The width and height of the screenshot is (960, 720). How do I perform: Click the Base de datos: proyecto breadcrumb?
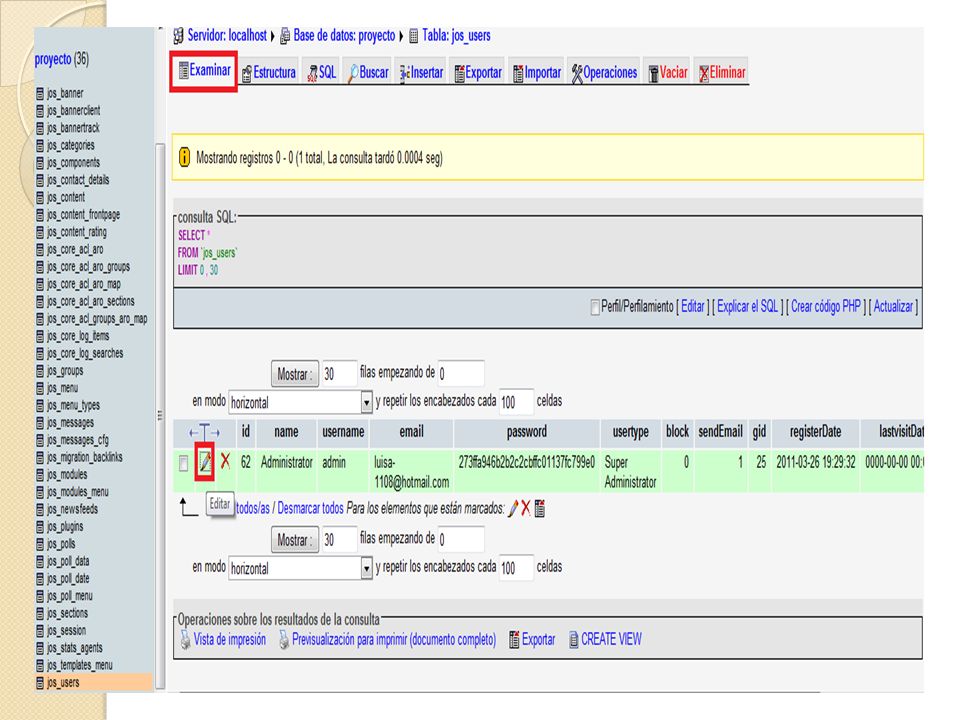coord(344,36)
